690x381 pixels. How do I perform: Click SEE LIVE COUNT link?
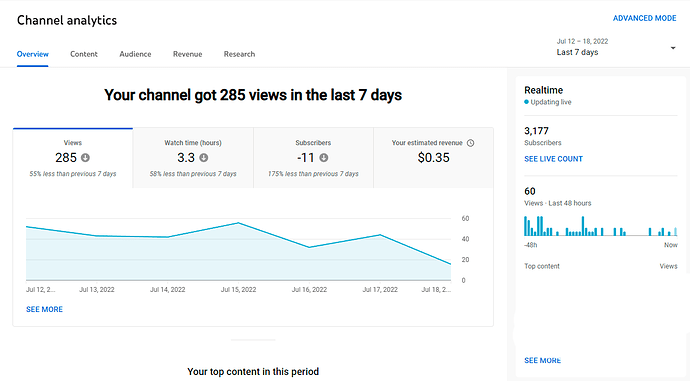tap(553, 159)
